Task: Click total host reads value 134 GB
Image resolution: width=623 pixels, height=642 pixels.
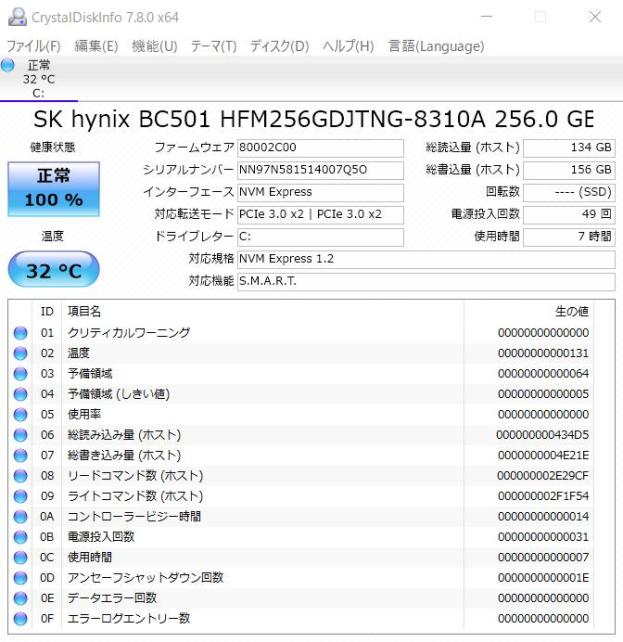Action: coord(569,148)
